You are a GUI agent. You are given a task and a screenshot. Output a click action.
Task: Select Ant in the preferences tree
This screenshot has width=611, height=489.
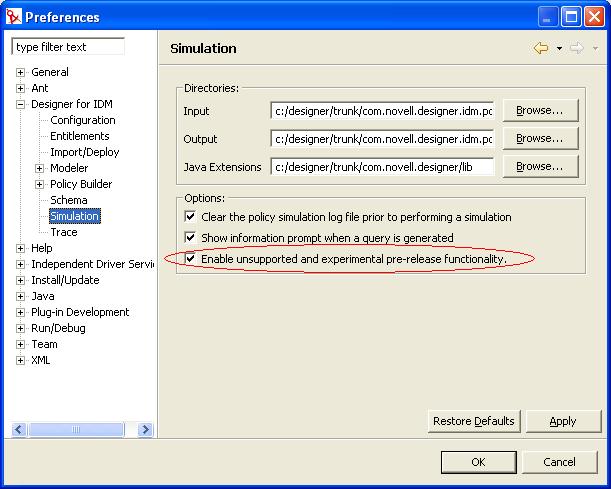pos(40,88)
